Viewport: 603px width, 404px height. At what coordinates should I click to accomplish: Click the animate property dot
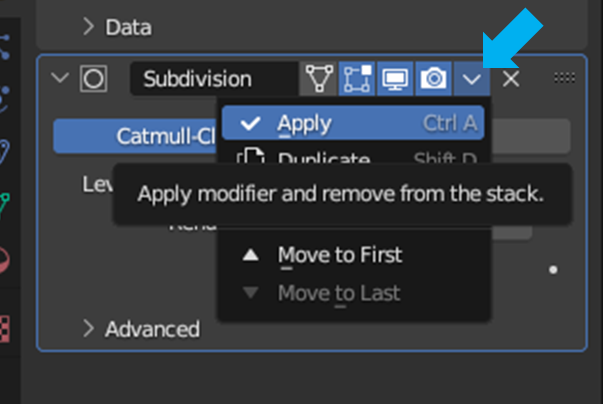[x=553, y=270]
